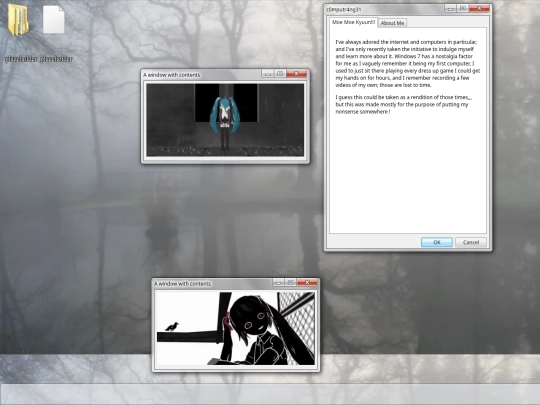
Task: Minimize the window showing the teal-haired figure
Action: point(268,74)
